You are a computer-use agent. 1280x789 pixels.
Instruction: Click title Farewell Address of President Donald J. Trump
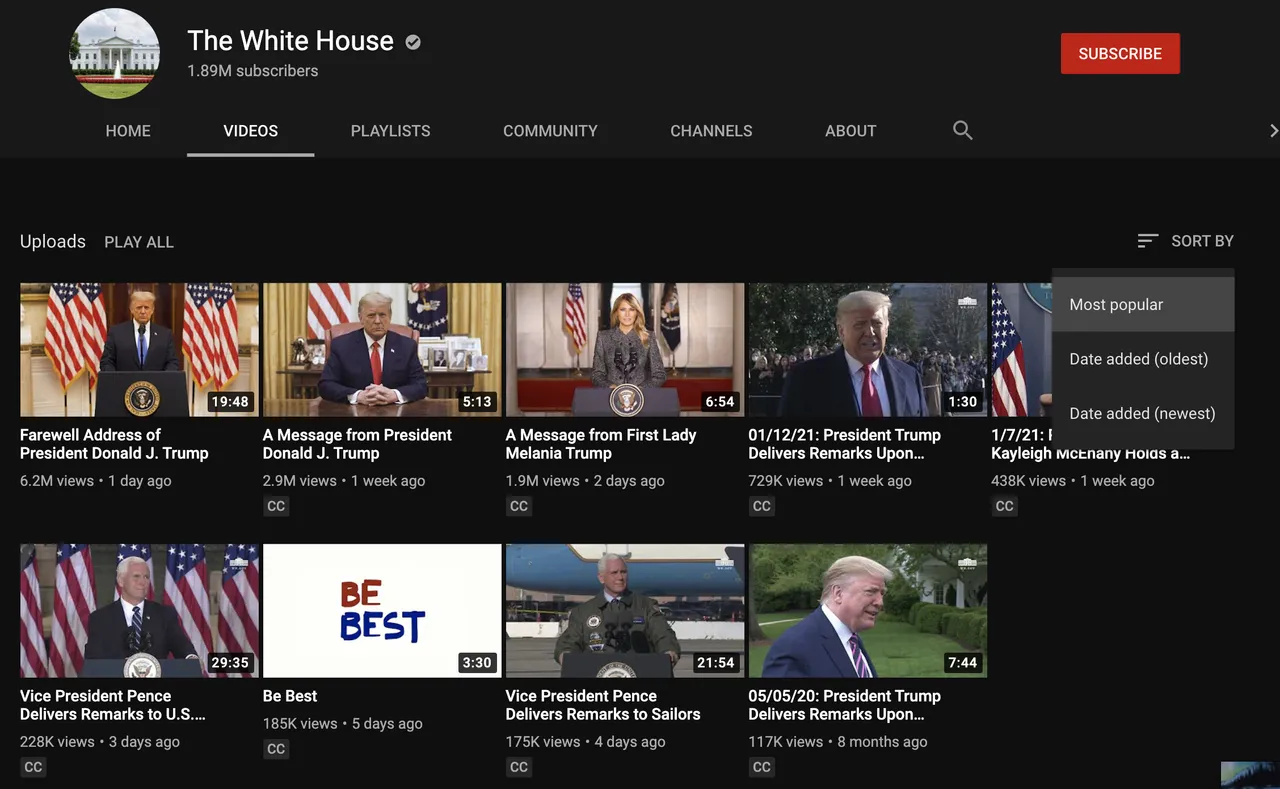(x=114, y=444)
